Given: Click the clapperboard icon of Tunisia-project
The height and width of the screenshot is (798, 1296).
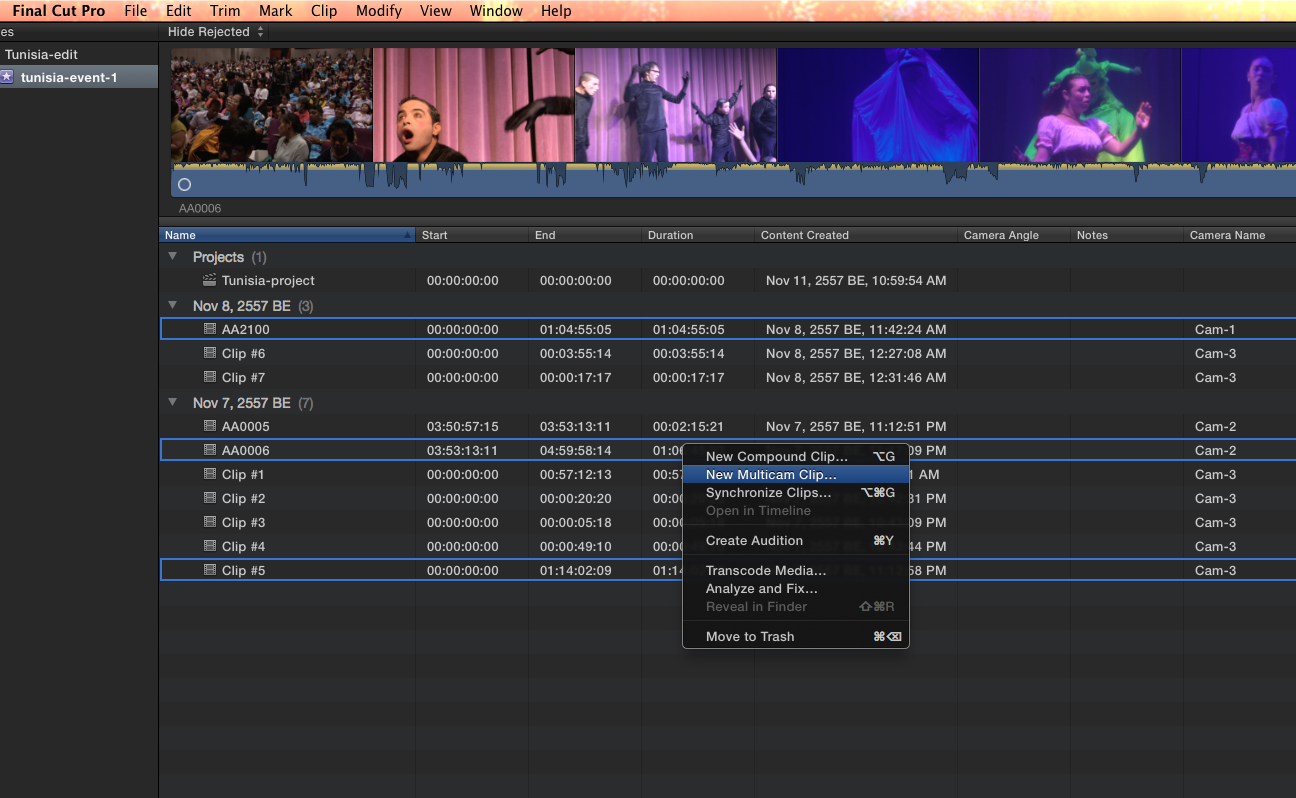Looking at the screenshot, I should [209, 280].
